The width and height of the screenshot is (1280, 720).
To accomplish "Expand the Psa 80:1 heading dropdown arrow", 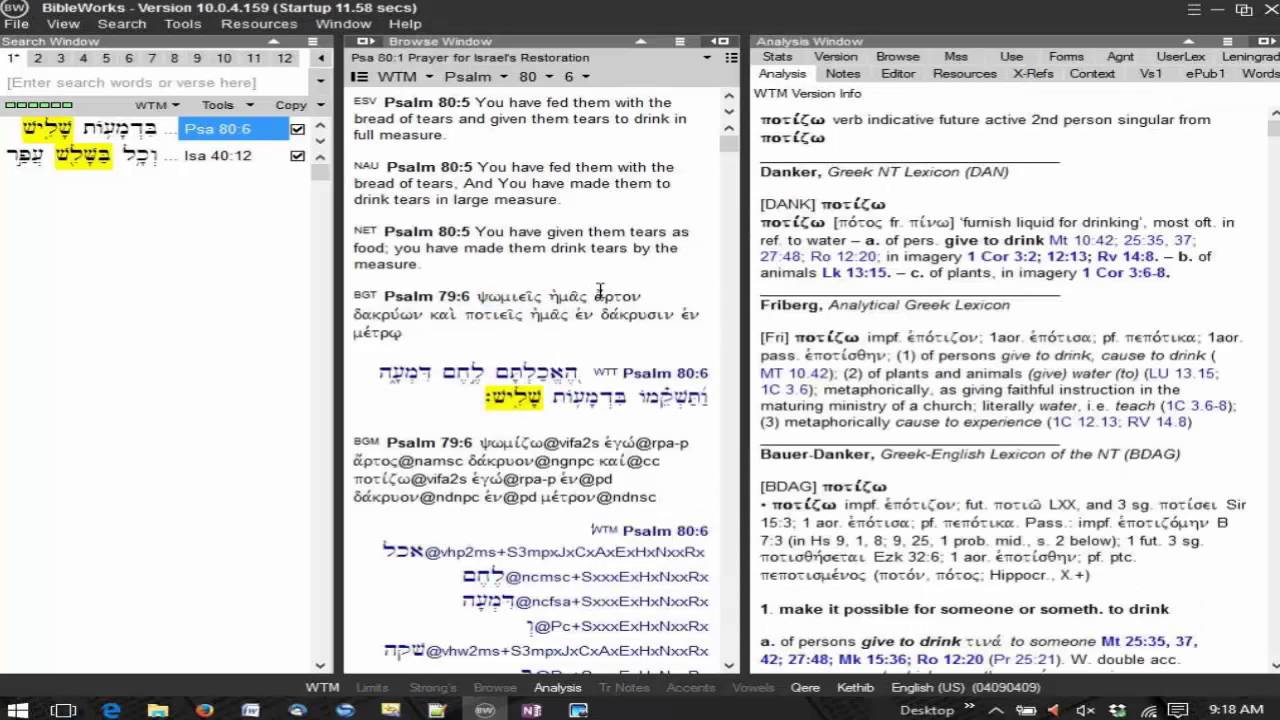I will 706,58.
